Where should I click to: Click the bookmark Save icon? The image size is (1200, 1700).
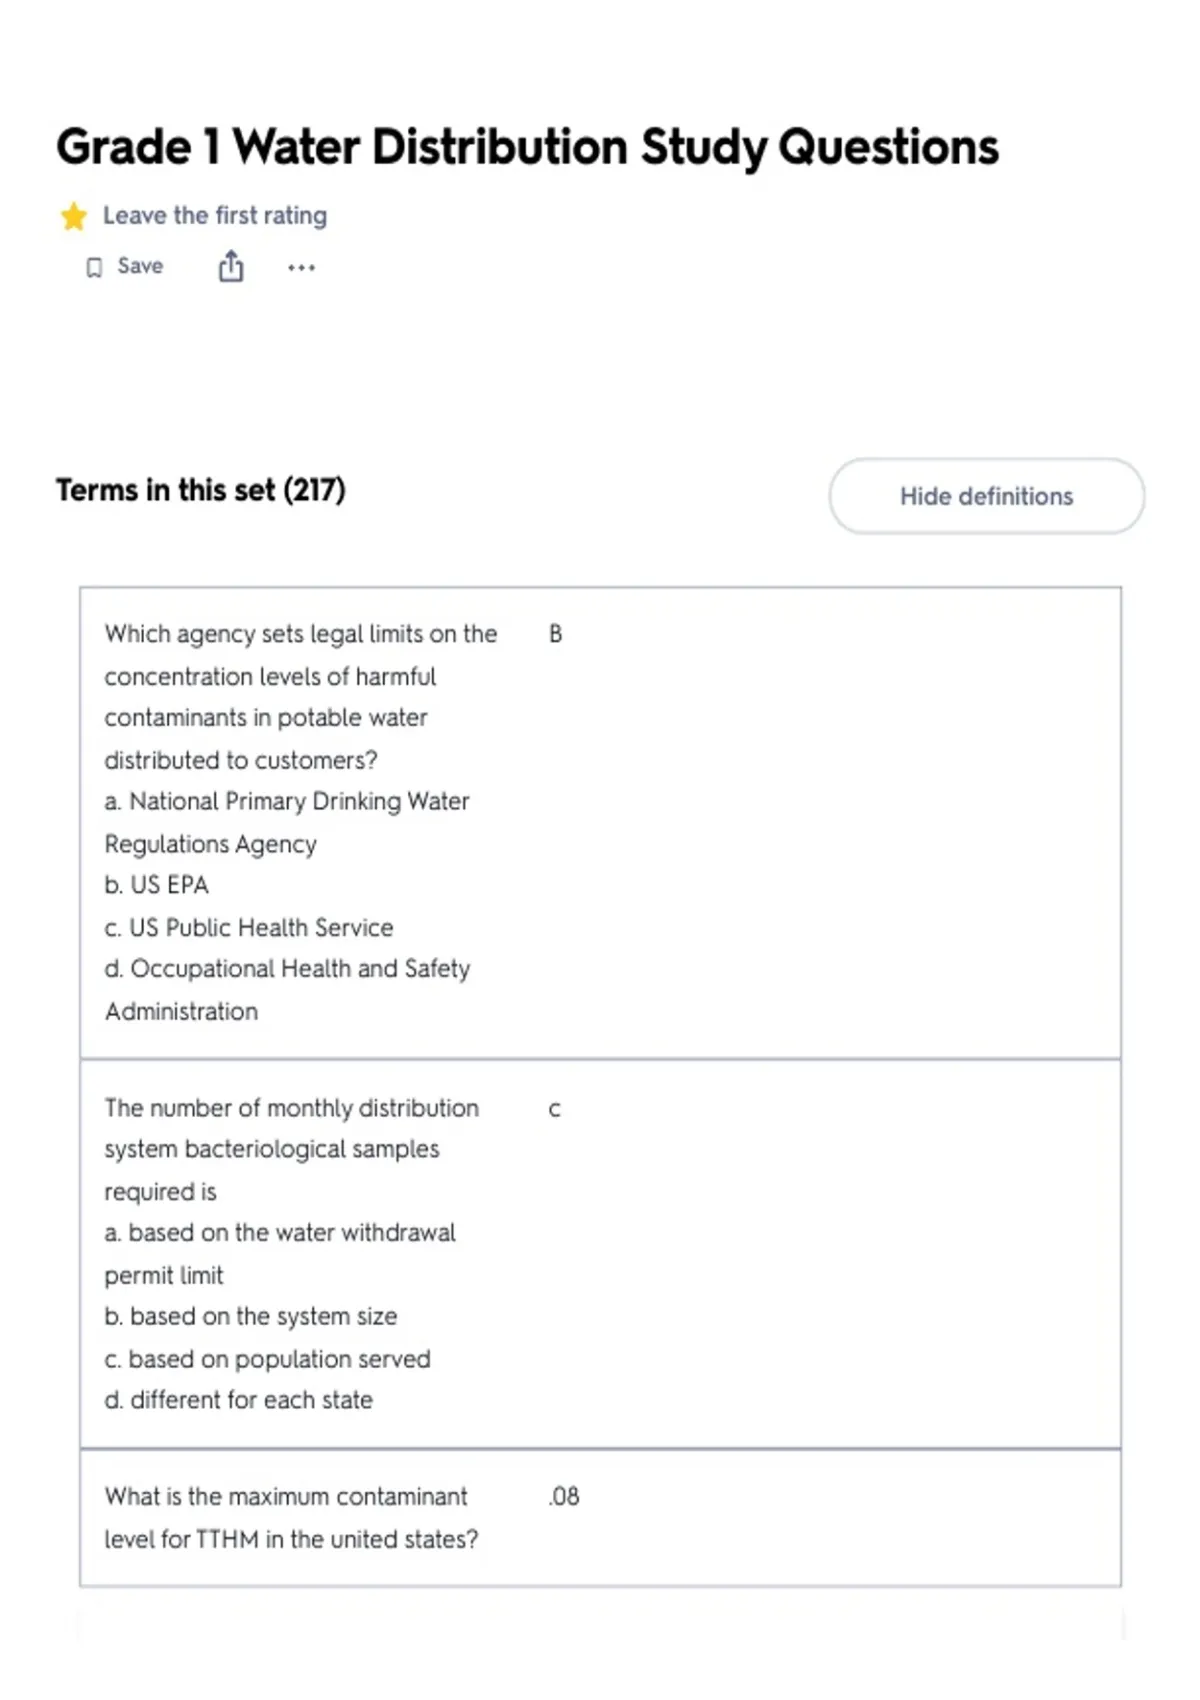click(94, 268)
